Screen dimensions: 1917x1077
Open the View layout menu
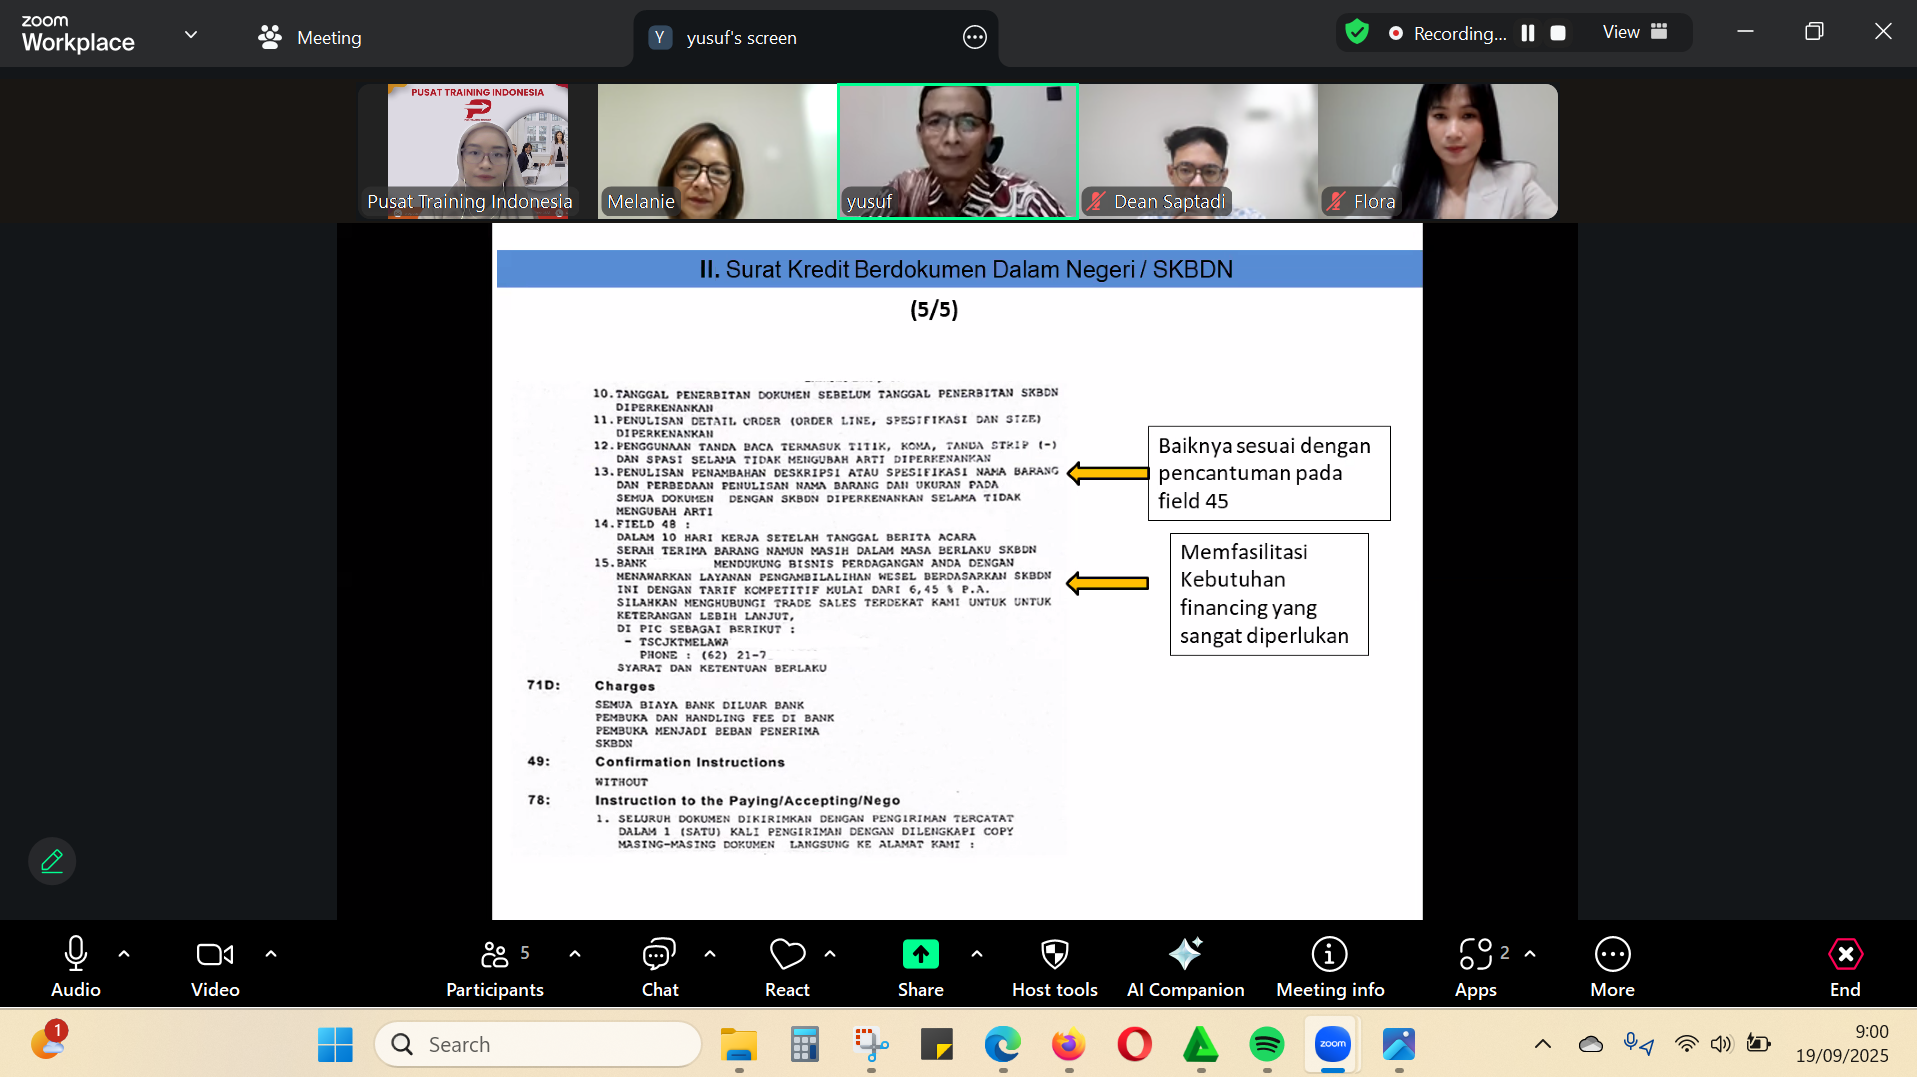click(1634, 32)
